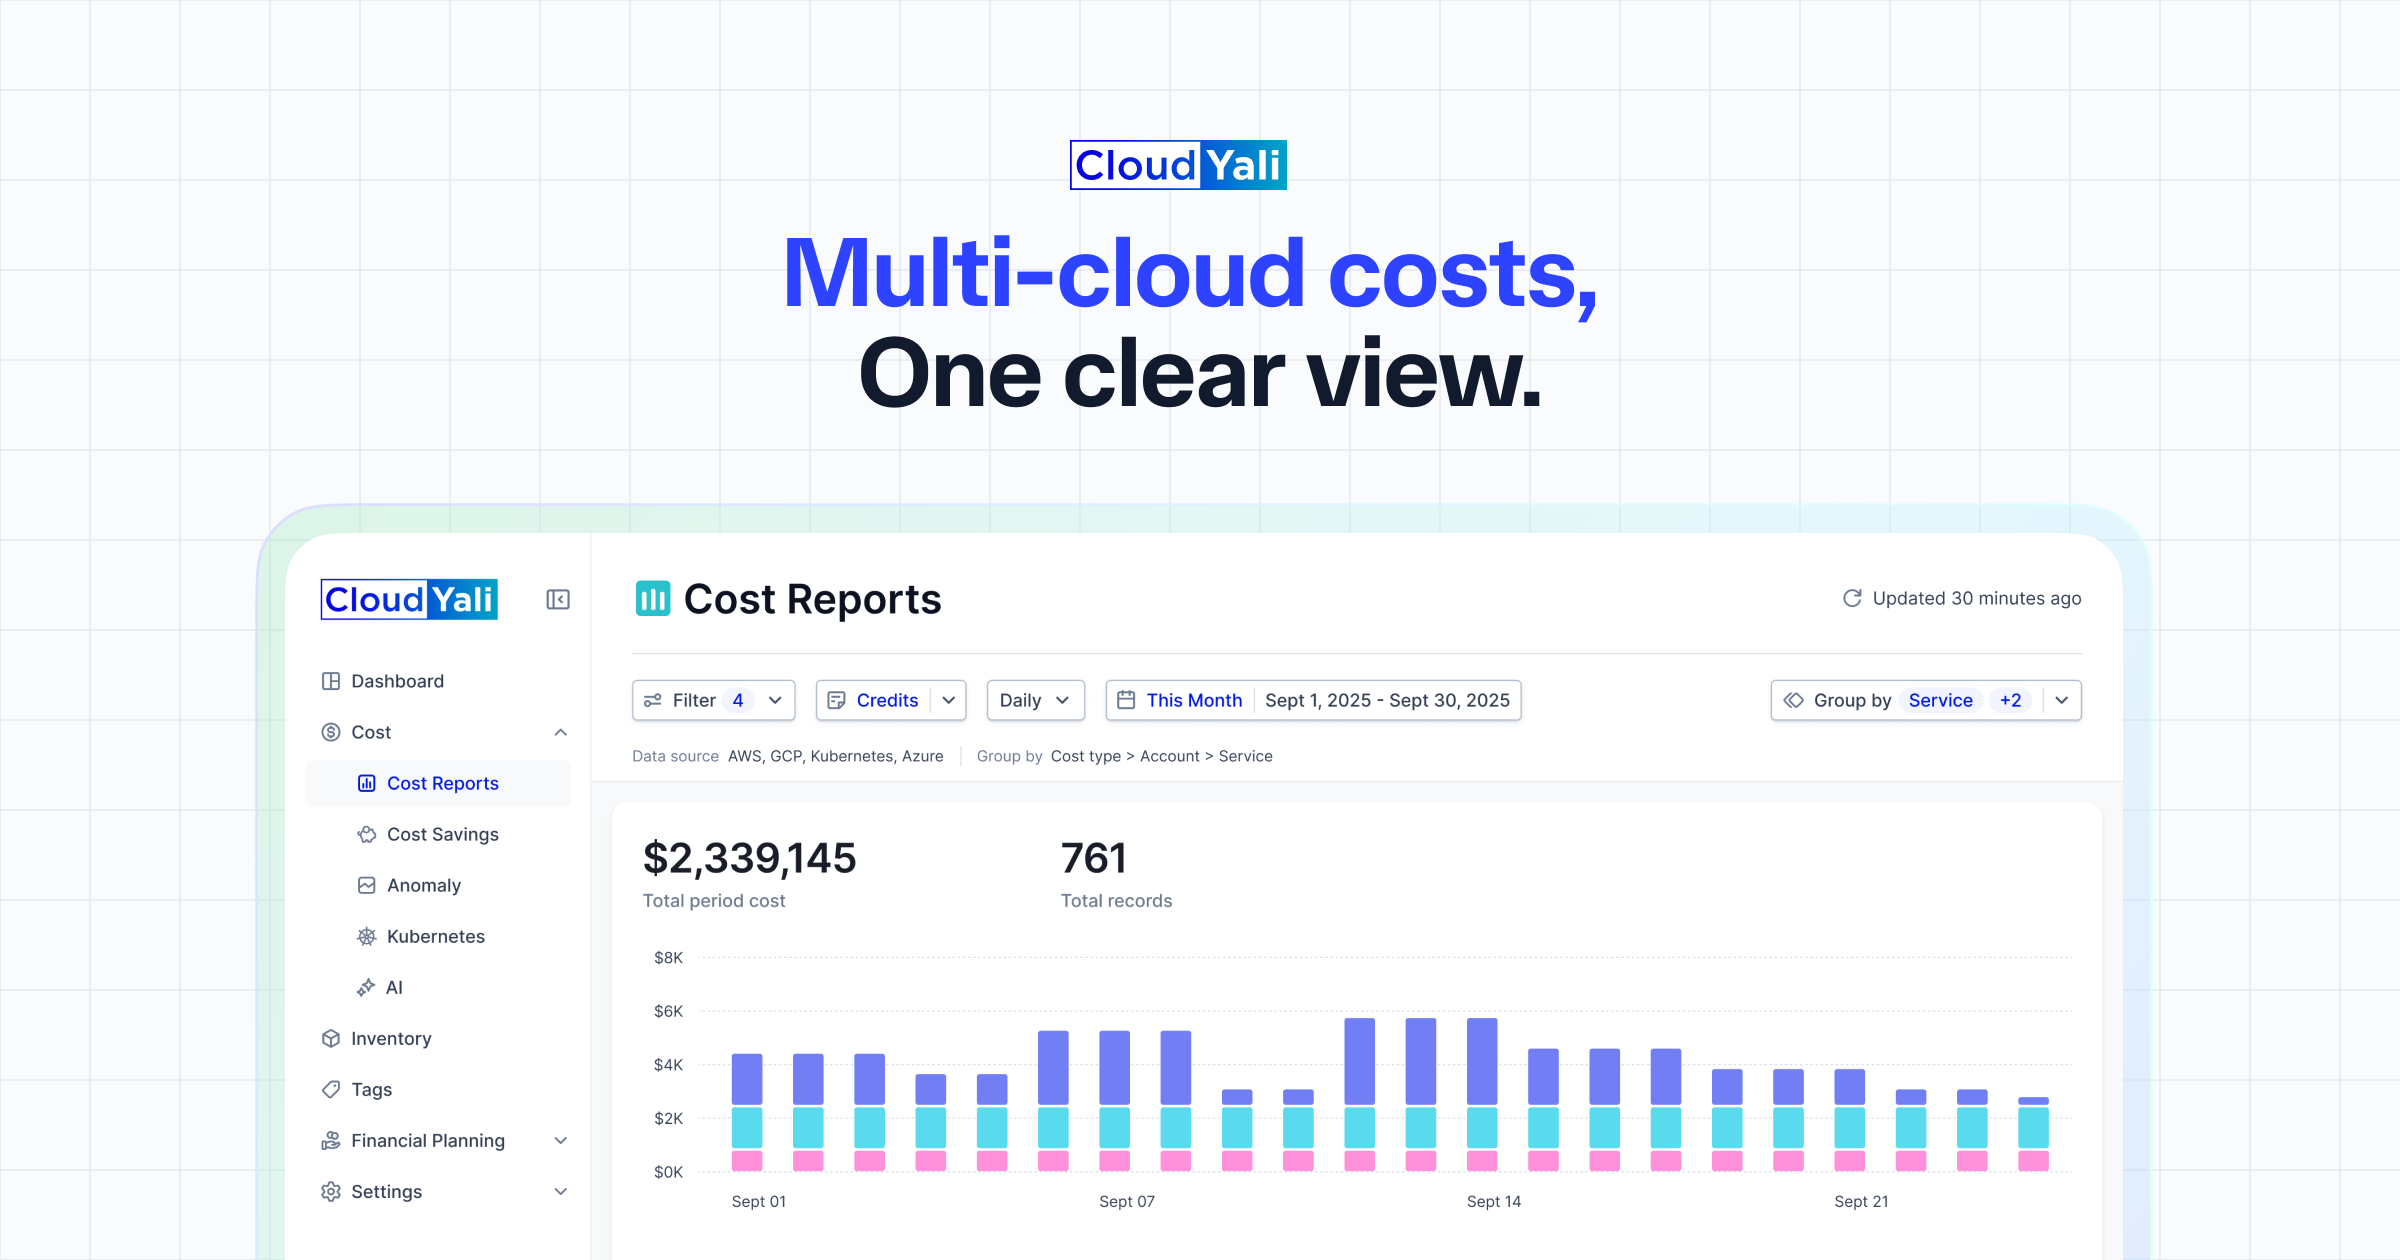Open Cost Savings via its tag icon
2400x1260 pixels.
366,834
